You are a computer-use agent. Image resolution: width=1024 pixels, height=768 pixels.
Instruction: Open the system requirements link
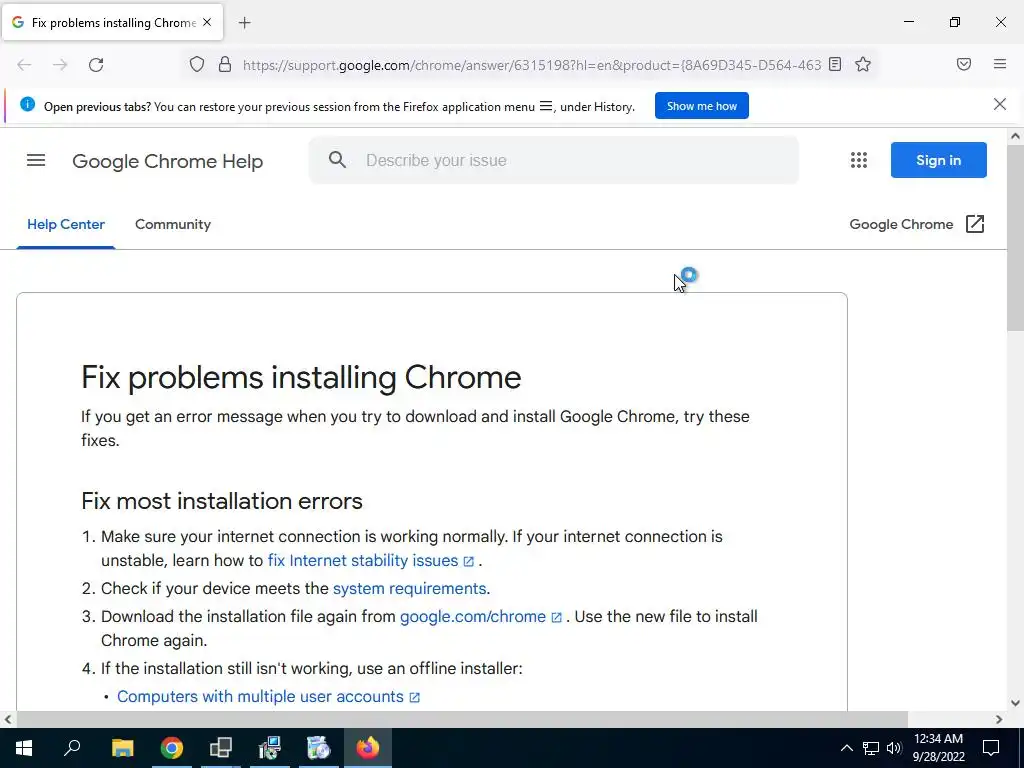pyautogui.click(x=409, y=588)
